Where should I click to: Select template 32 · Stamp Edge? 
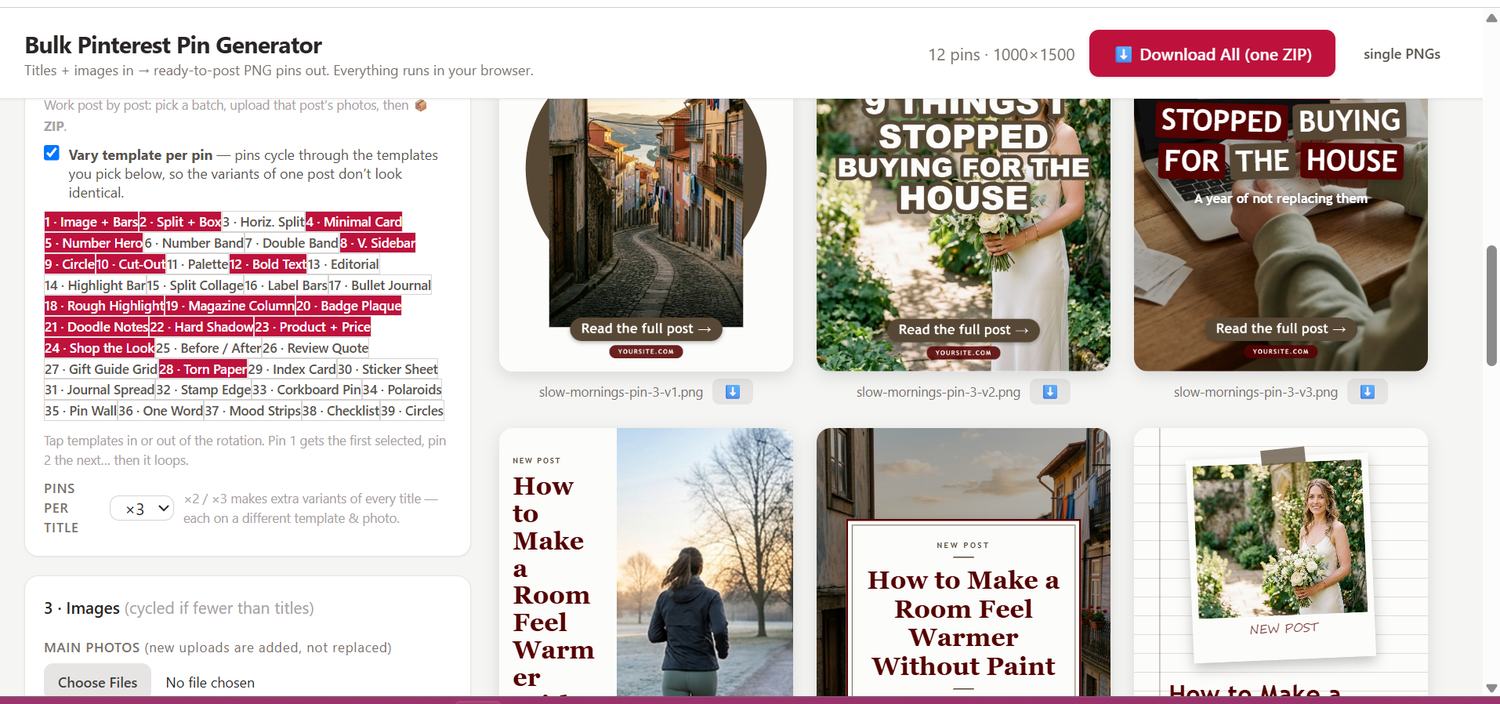tap(203, 390)
